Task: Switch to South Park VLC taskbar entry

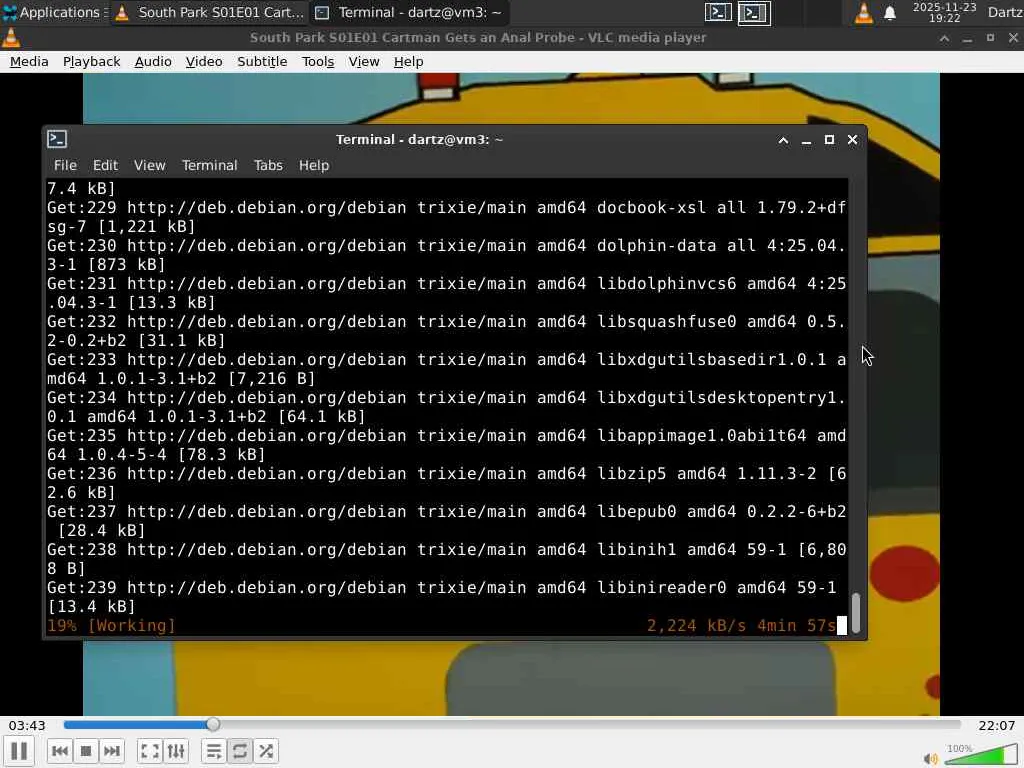Action: pyautogui.click(x=209, y=12)
